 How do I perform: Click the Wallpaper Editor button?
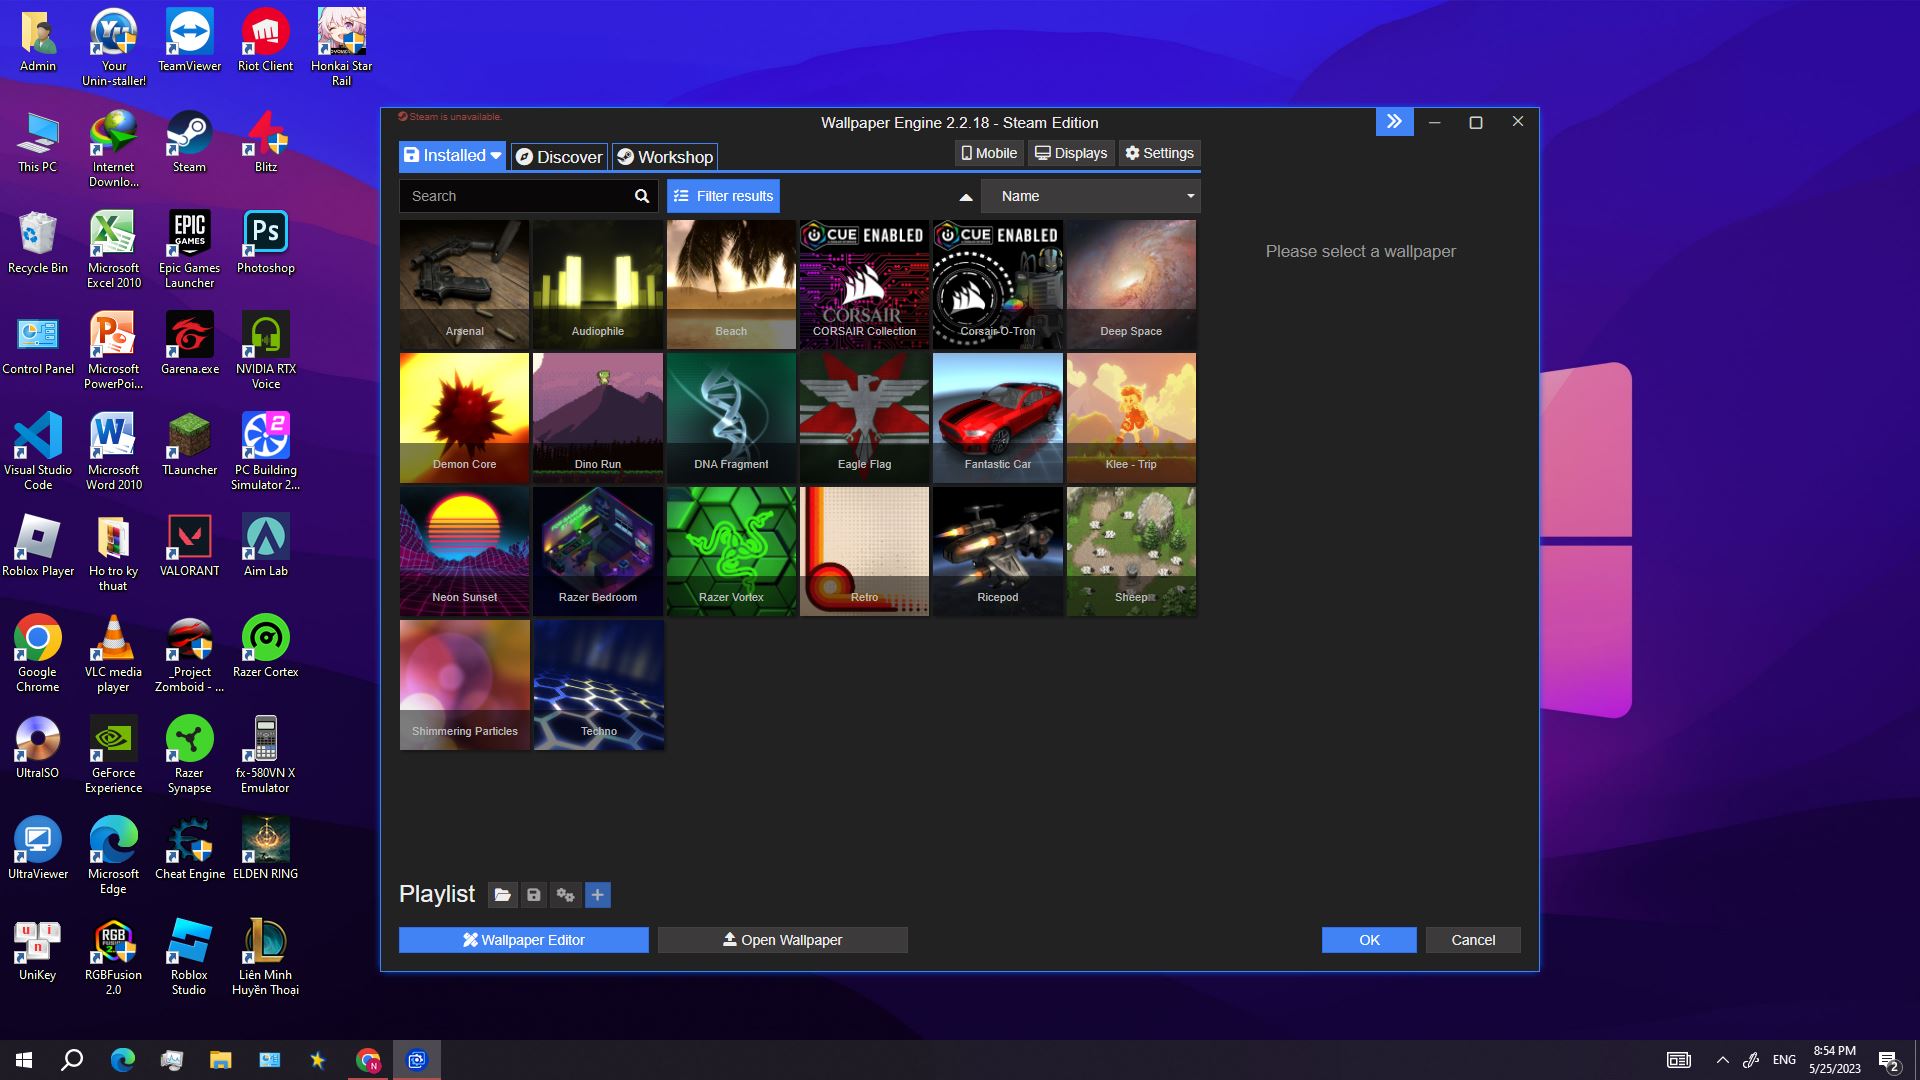523,940
